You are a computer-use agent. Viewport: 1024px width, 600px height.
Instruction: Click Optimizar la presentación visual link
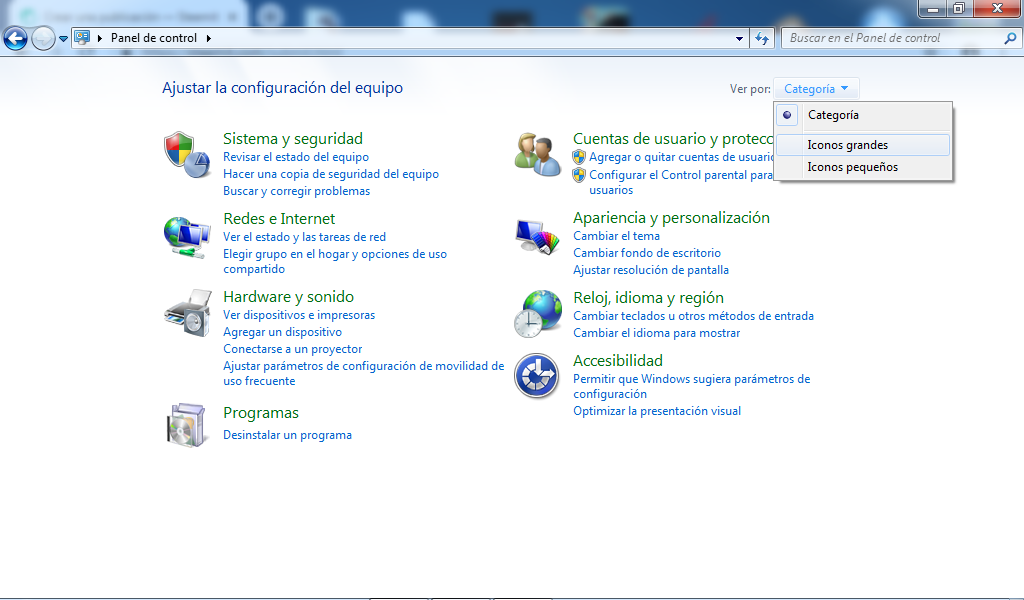(656, 411)
